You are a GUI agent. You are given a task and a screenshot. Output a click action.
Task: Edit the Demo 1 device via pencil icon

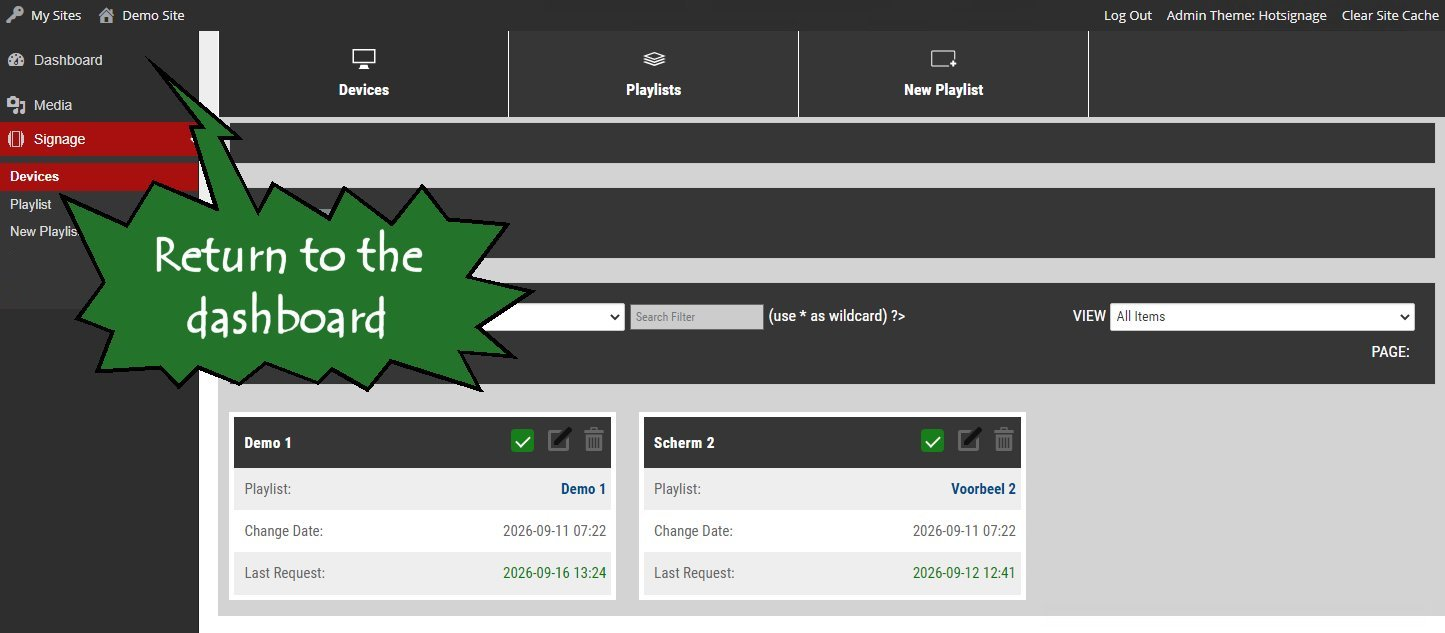(559, 440)
